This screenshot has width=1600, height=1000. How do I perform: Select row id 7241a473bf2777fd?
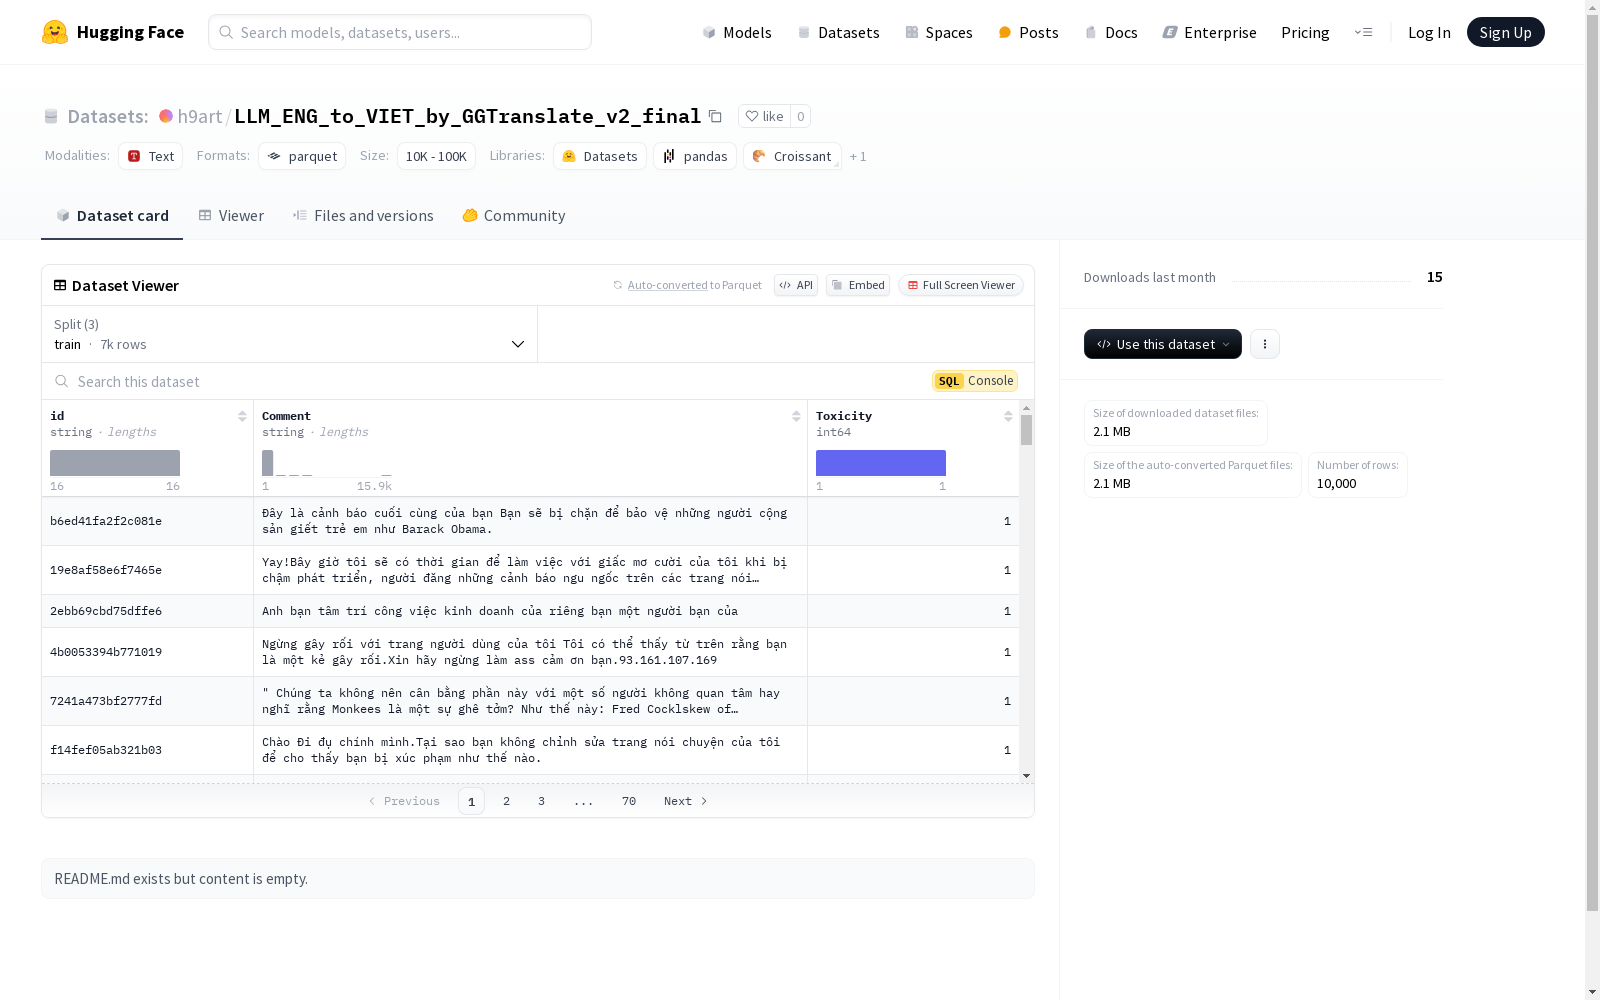tap(106, 701)
